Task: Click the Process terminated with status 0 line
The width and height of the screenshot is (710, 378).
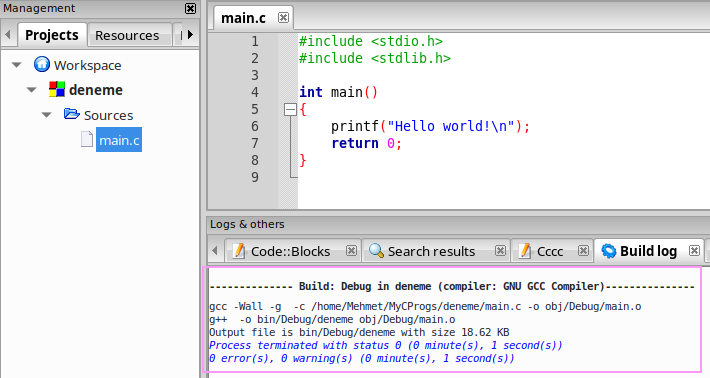Action: click(386, 345)
